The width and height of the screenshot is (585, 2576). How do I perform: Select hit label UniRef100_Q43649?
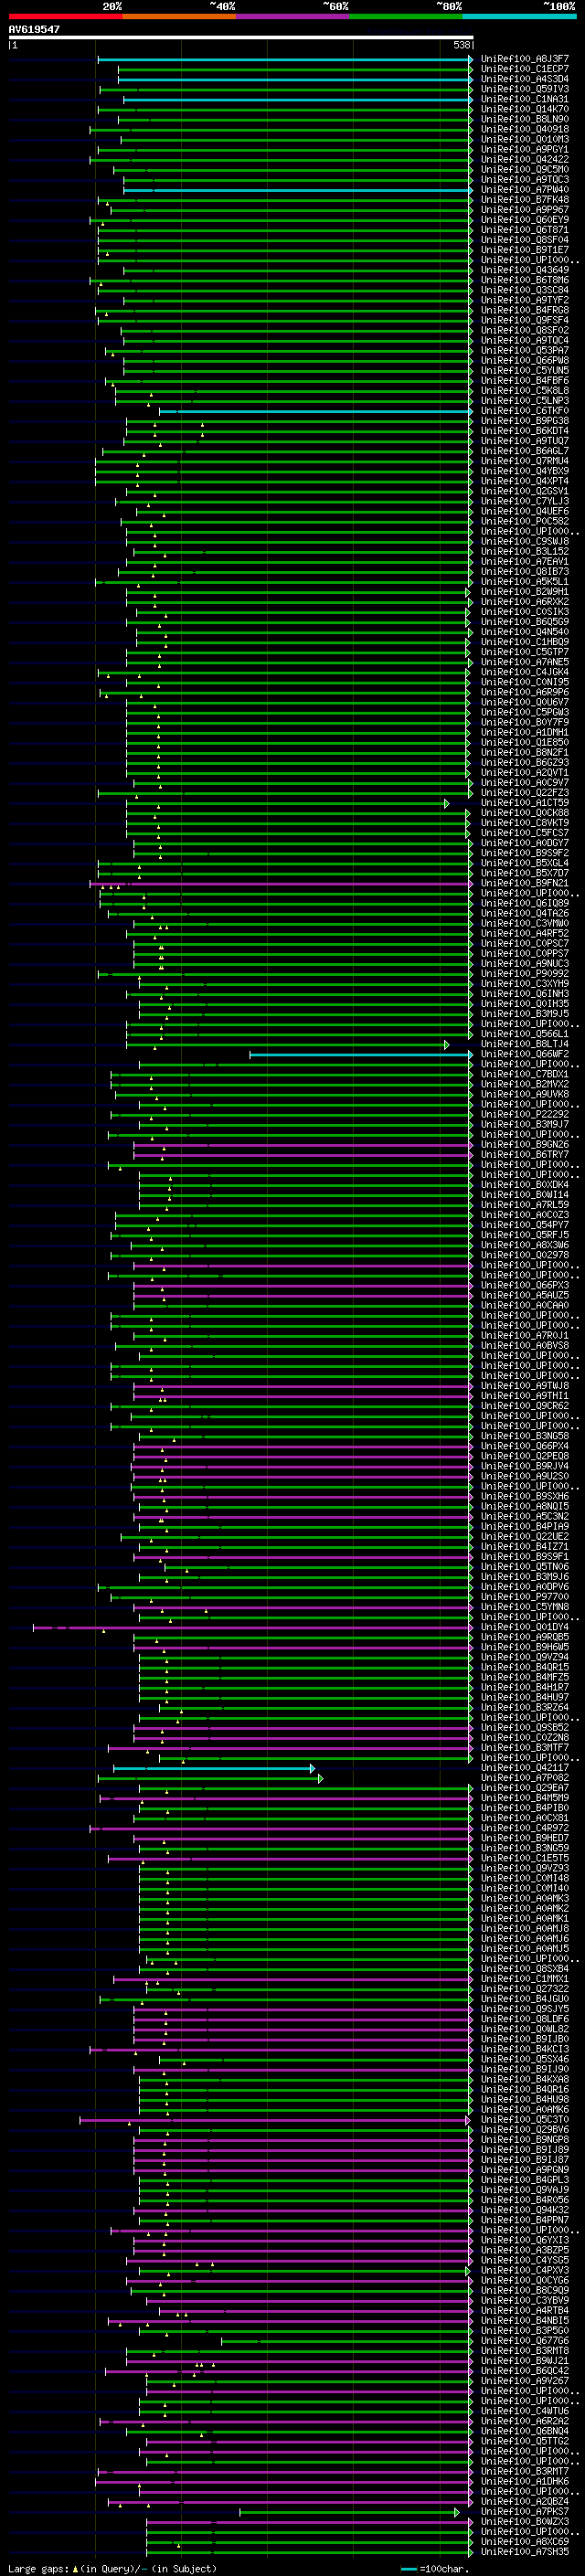[524, 270]
